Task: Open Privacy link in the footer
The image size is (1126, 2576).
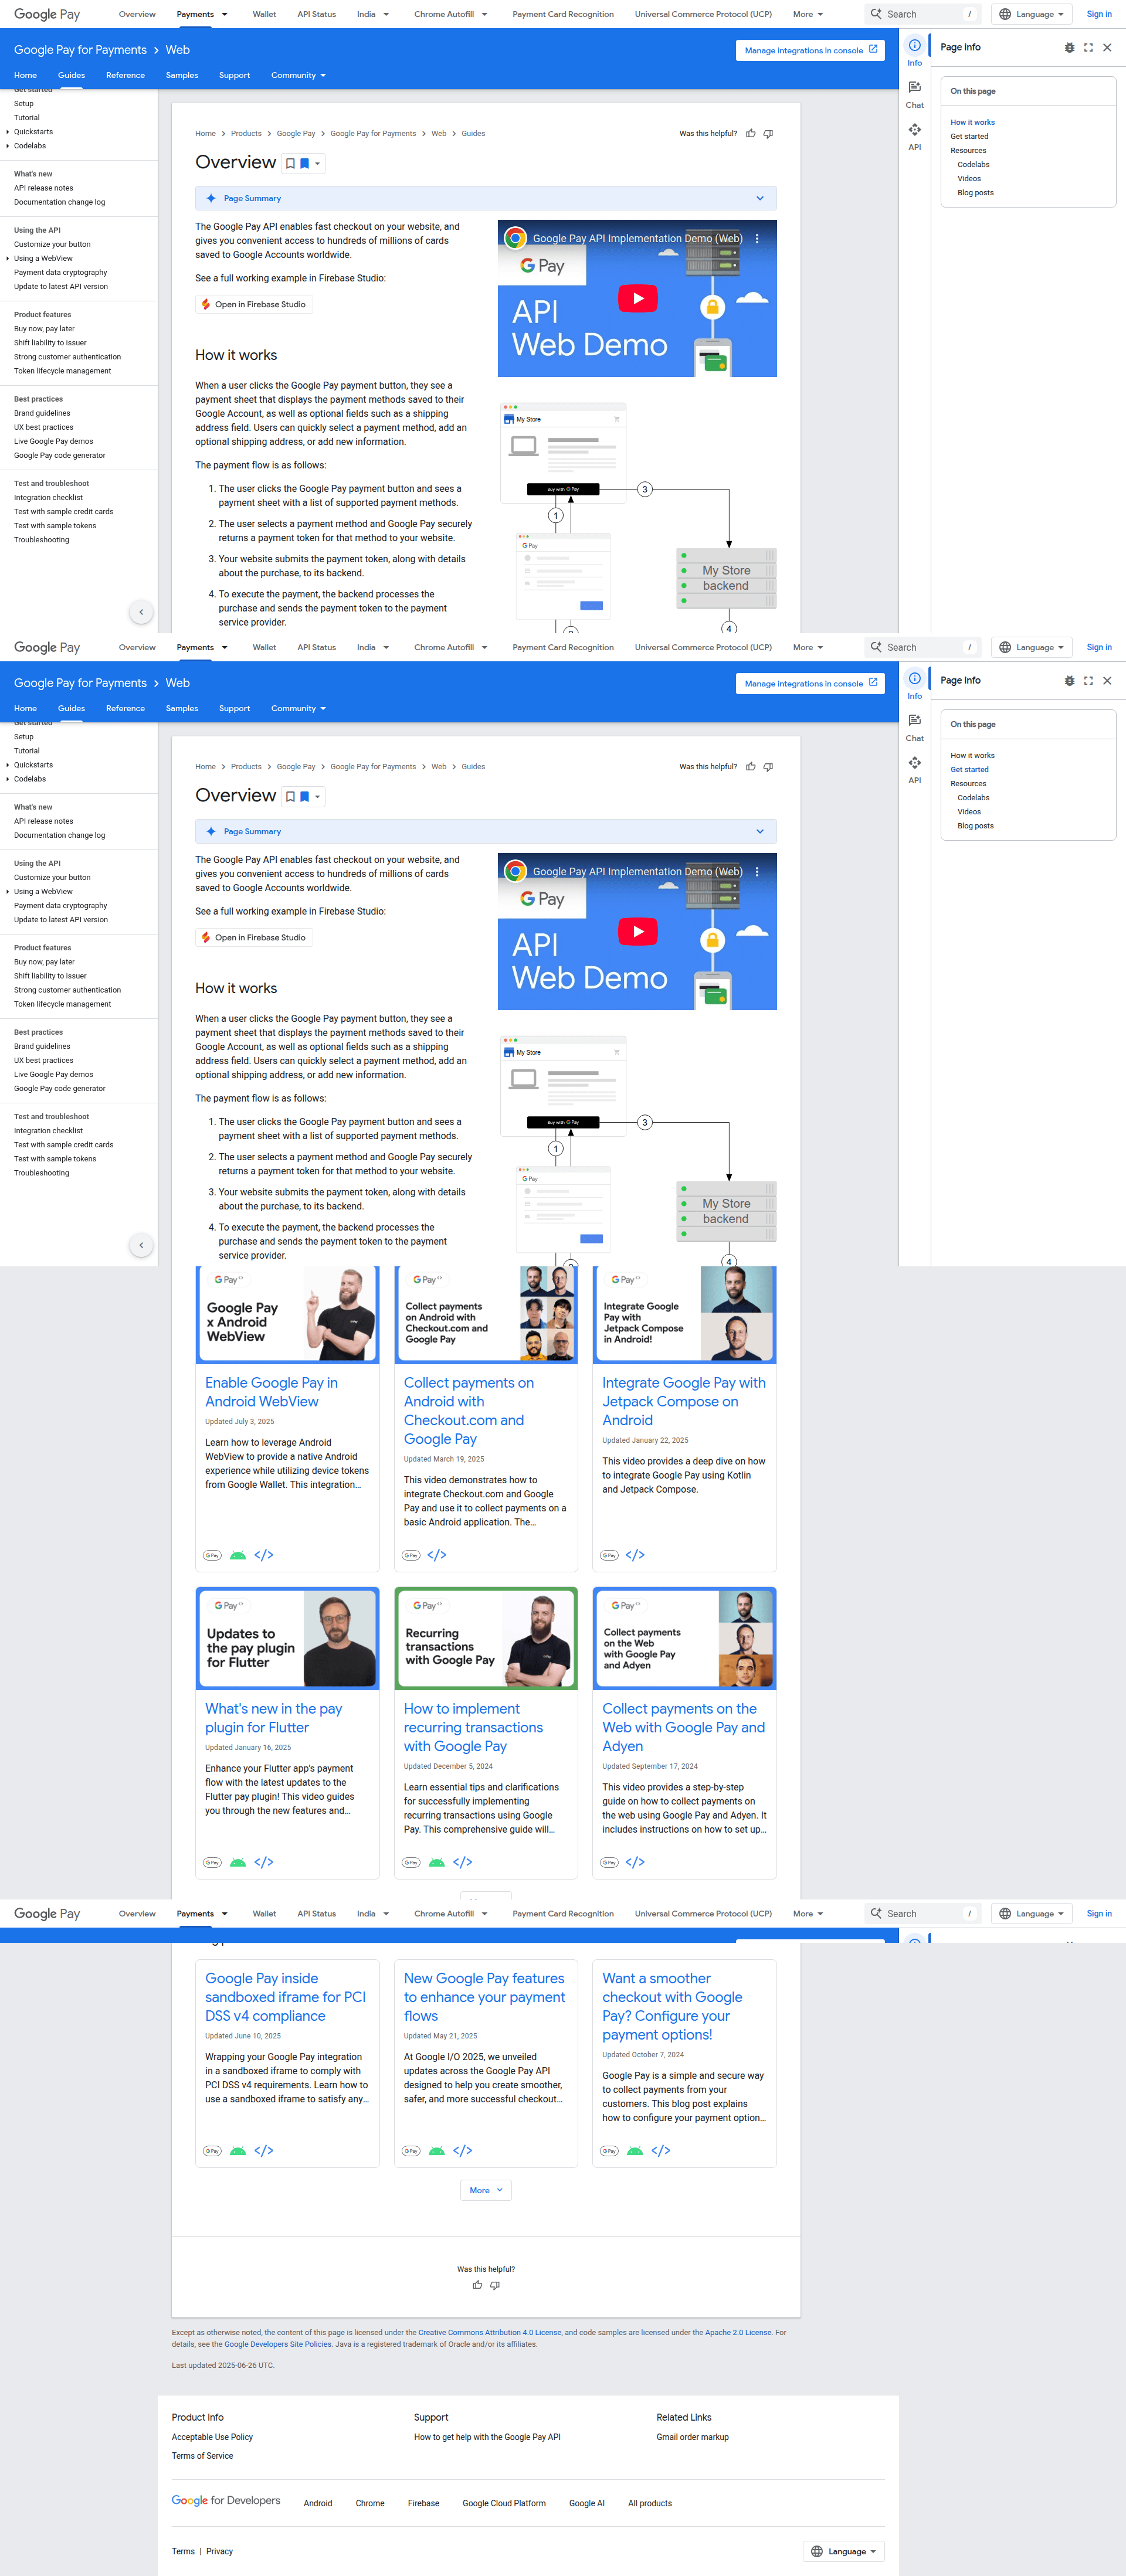Action: pyautogui.click(x=219, y=2551)
